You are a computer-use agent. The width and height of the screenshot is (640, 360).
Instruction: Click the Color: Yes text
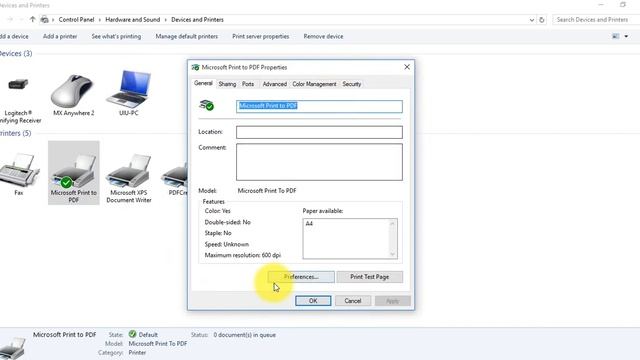pyautogui.click(x=218, y=211)
